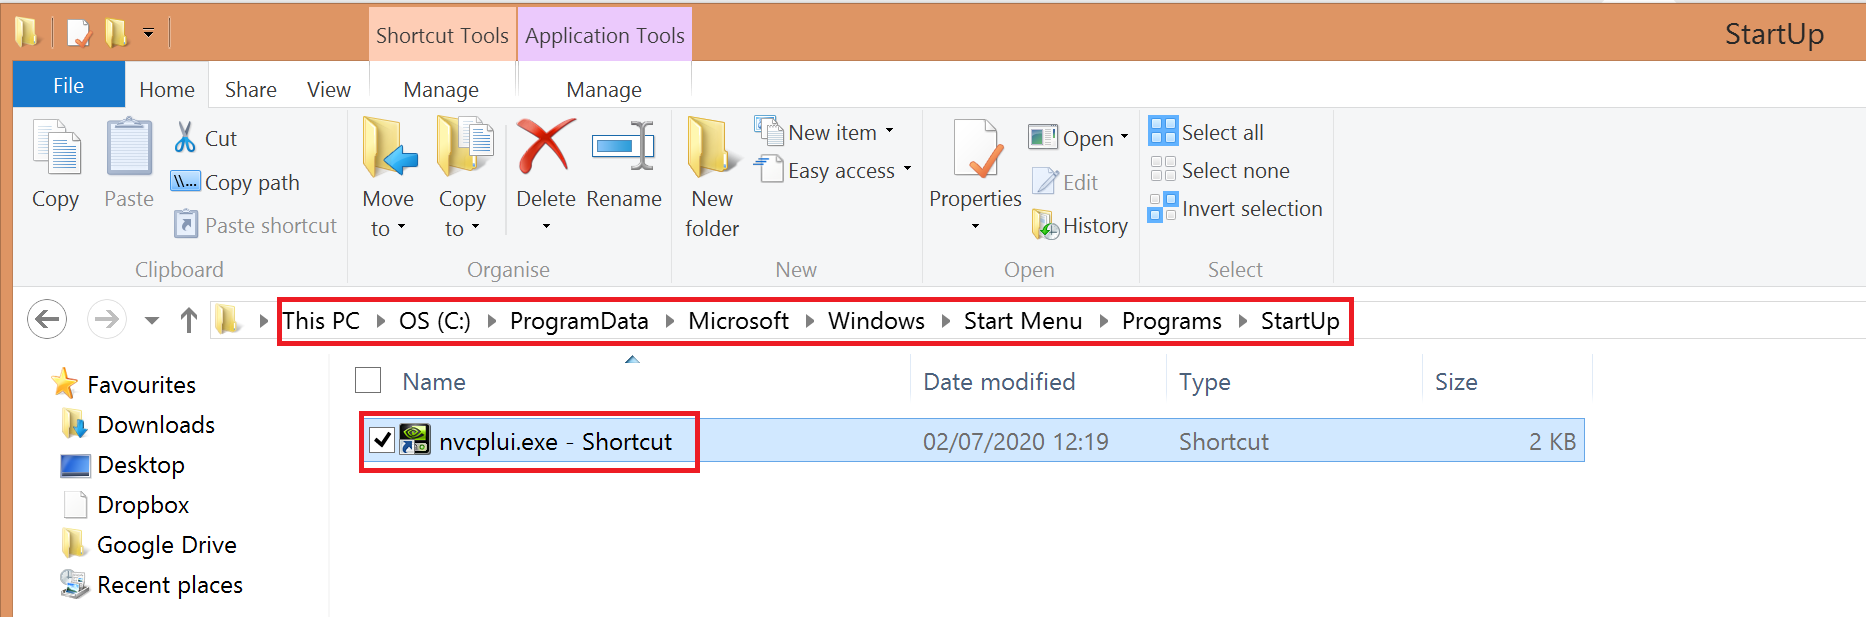Image resolution: width=1866 pixels, height=617 pixels.
Task: Click Copy path in the ribbon
Action: (x=236, y=182)
